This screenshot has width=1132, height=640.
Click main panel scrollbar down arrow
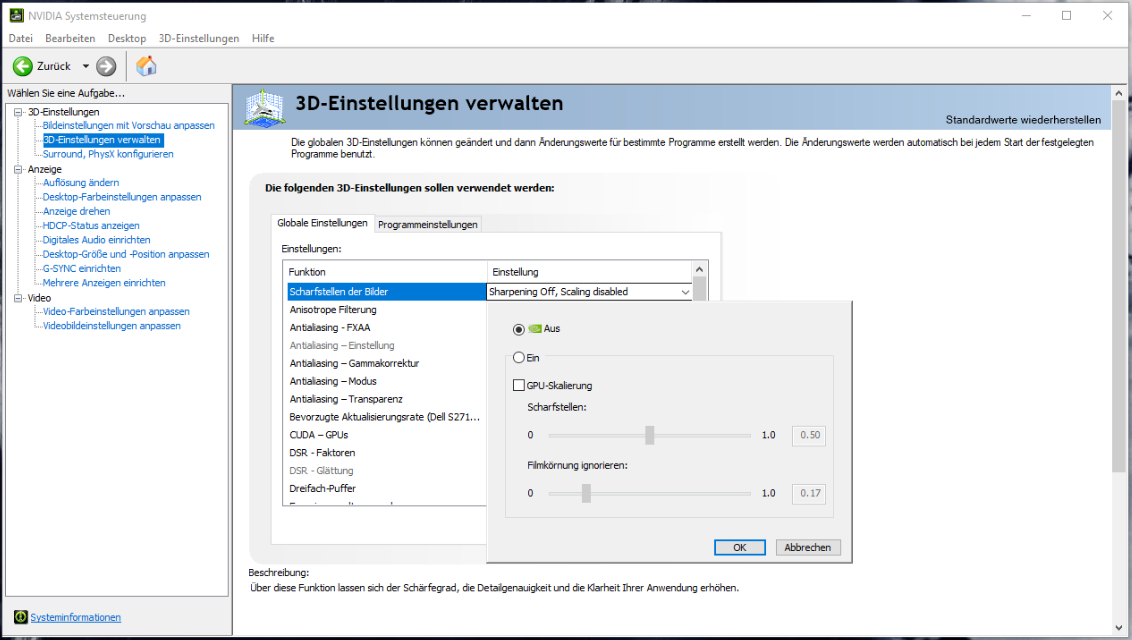1119,628
